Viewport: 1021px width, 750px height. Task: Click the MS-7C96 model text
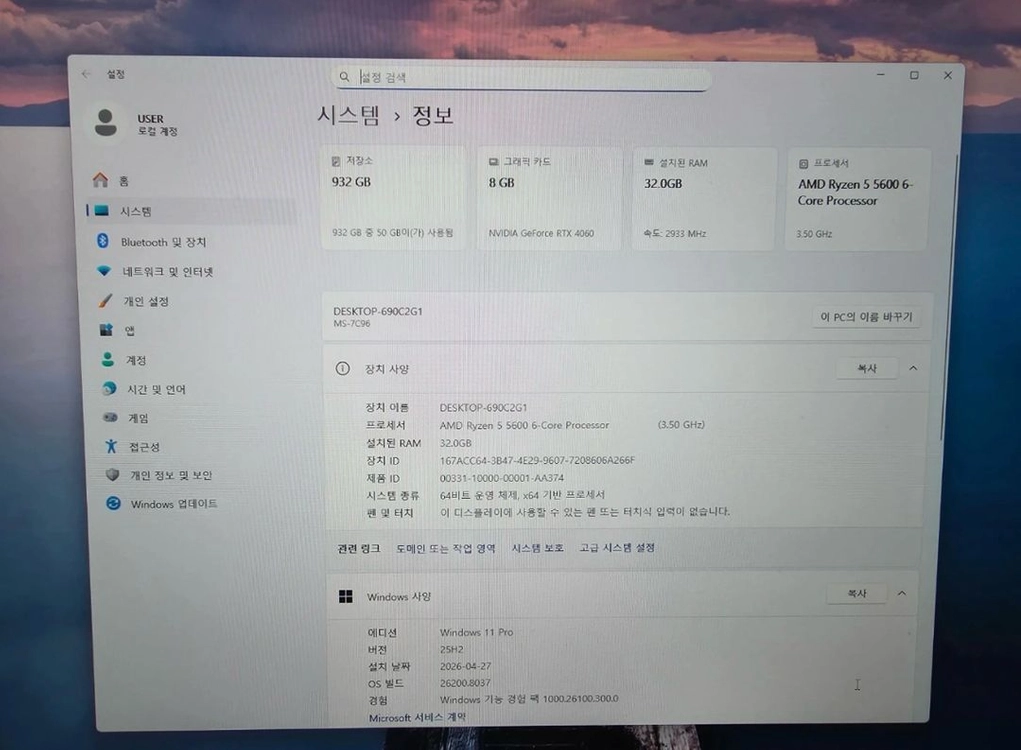352,324
